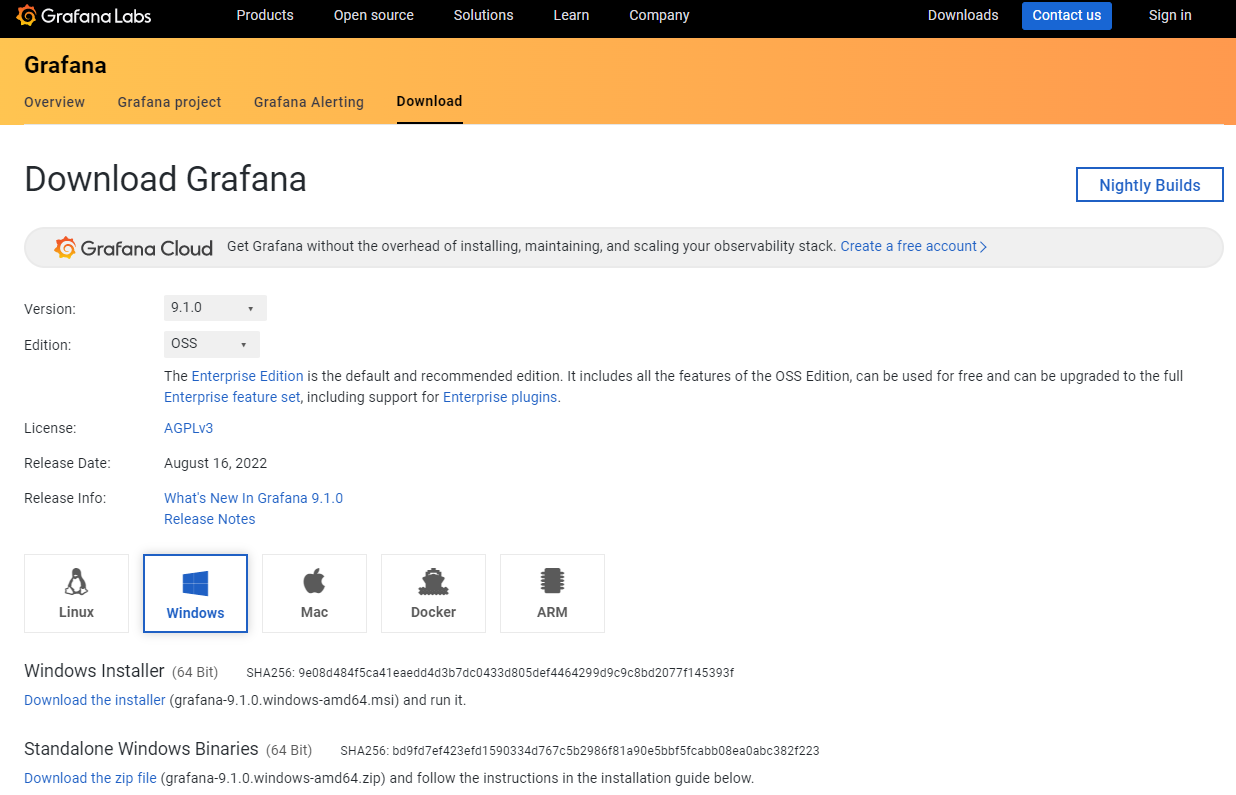This screenshot has width=1236, height=795.
Task: Click the Download Grafana heading
Action: [x=165, y=179]
